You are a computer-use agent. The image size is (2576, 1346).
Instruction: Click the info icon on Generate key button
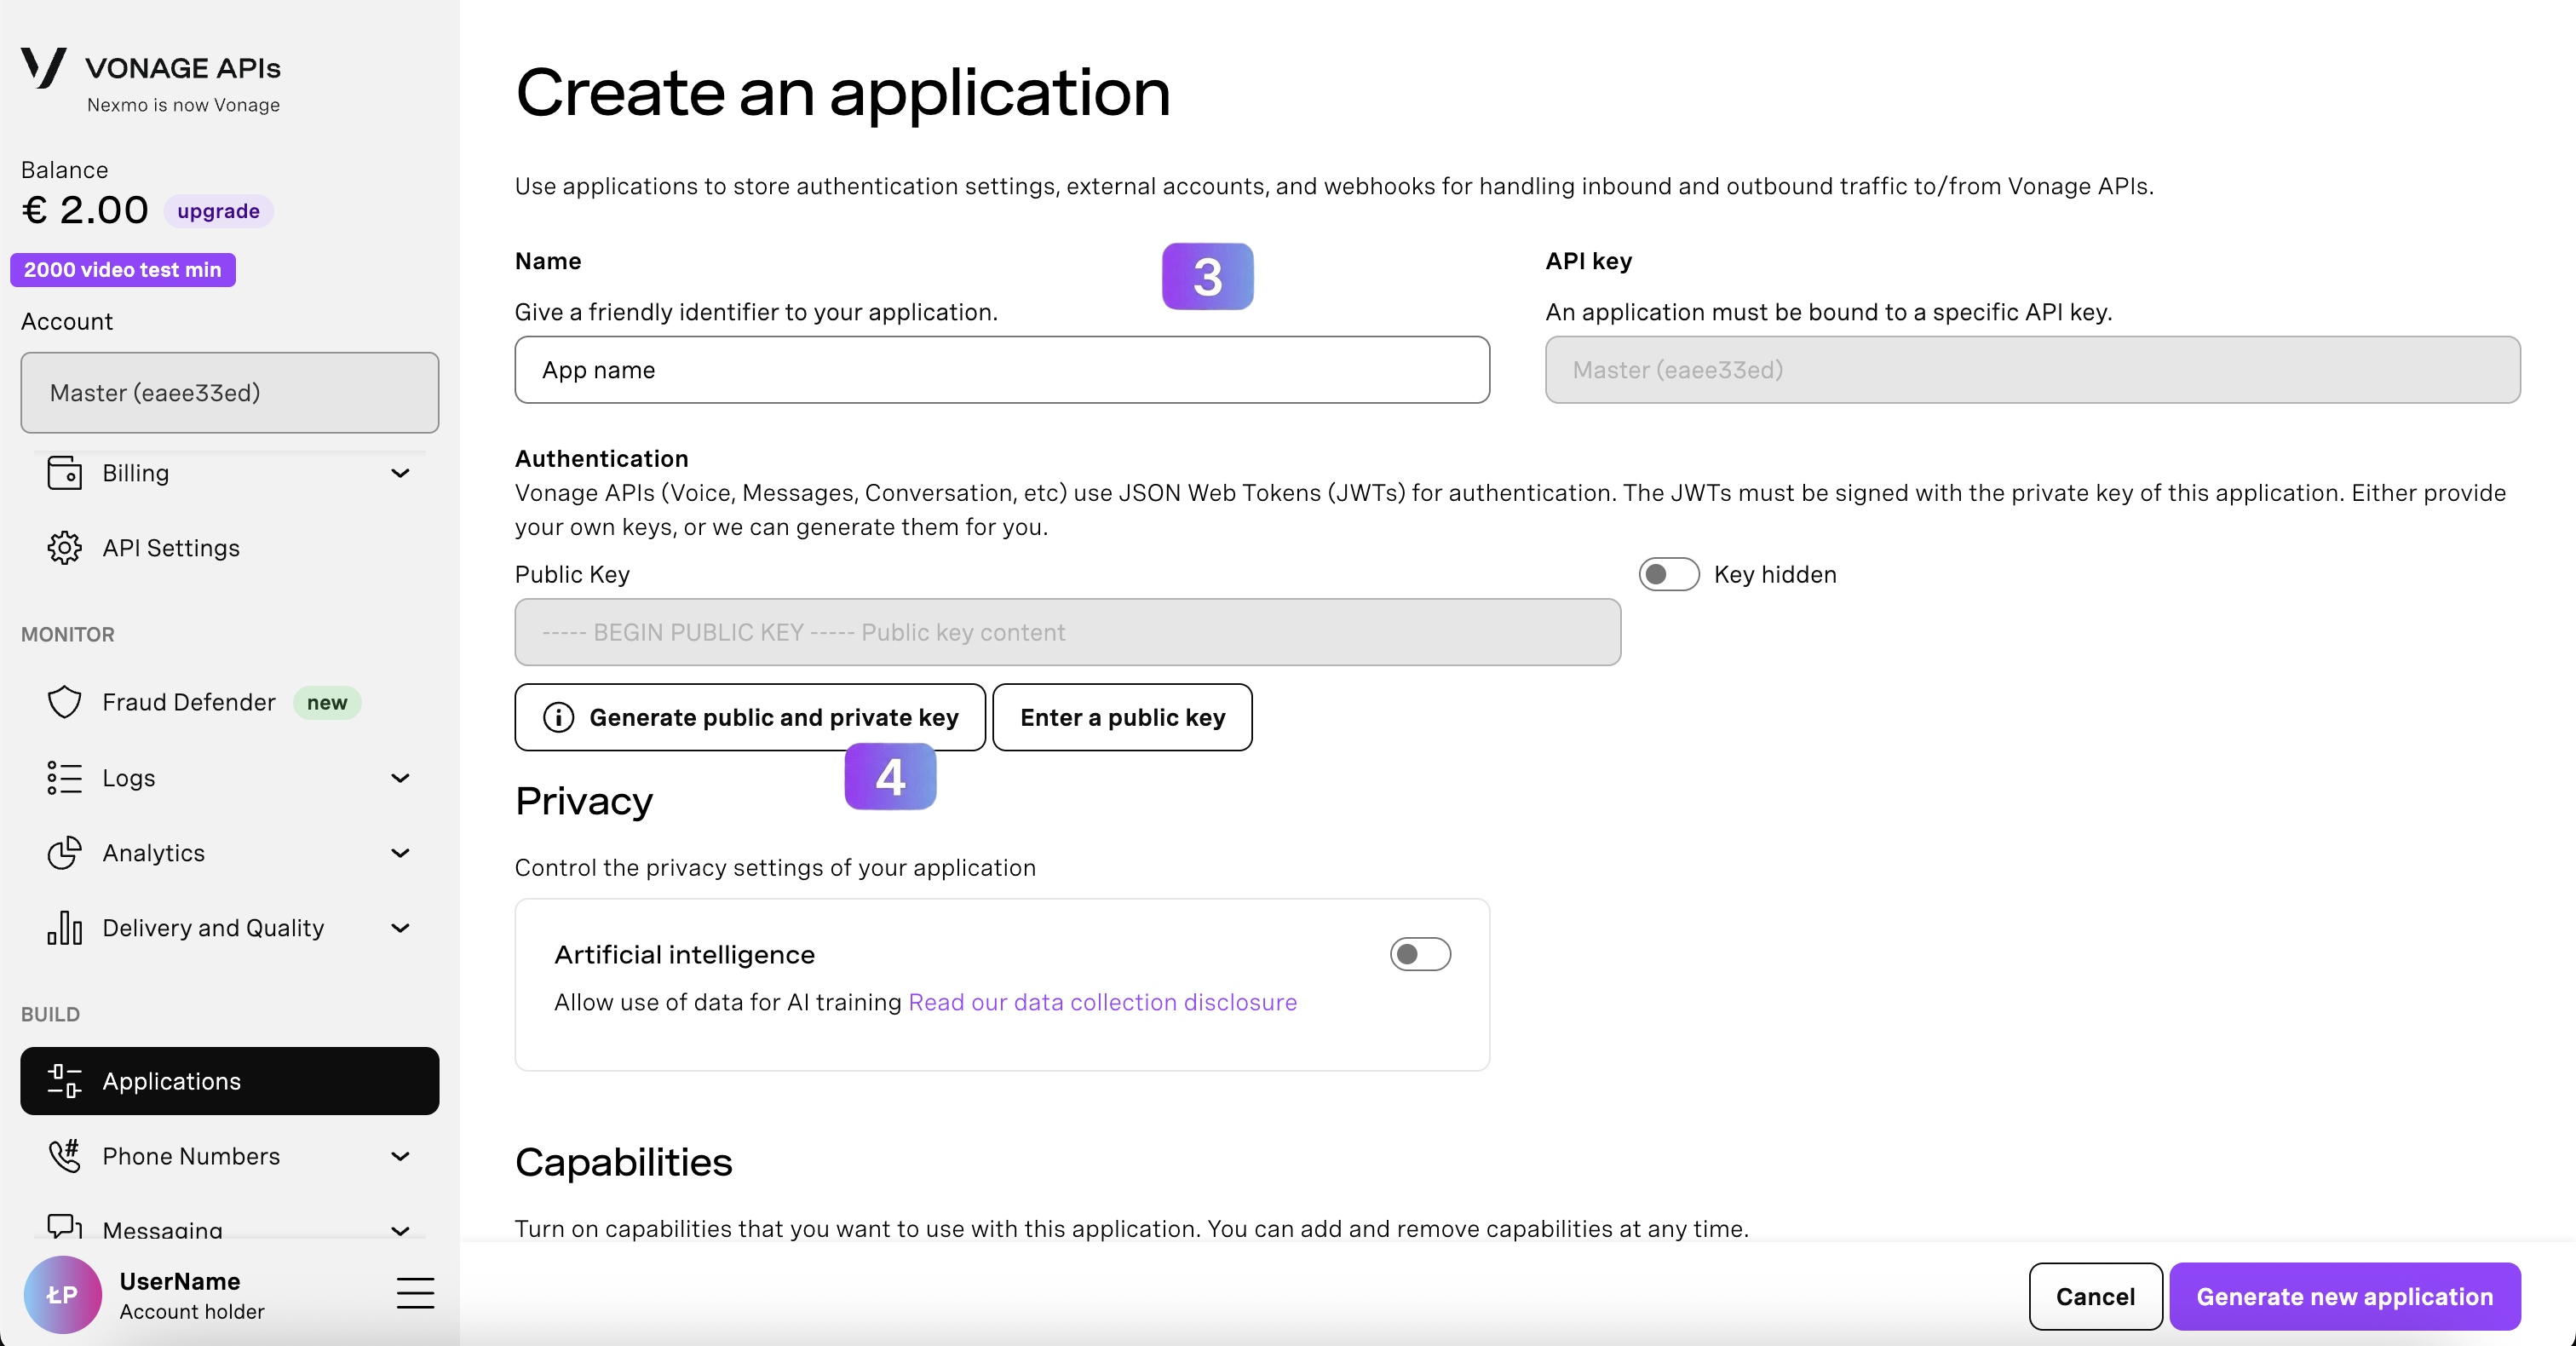tap(558, 718)
